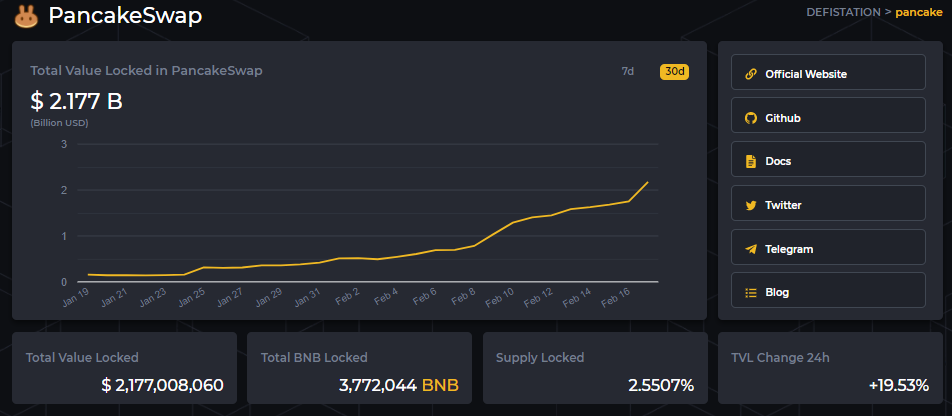Click the Telegram paper plane icon

click(751, 249)
